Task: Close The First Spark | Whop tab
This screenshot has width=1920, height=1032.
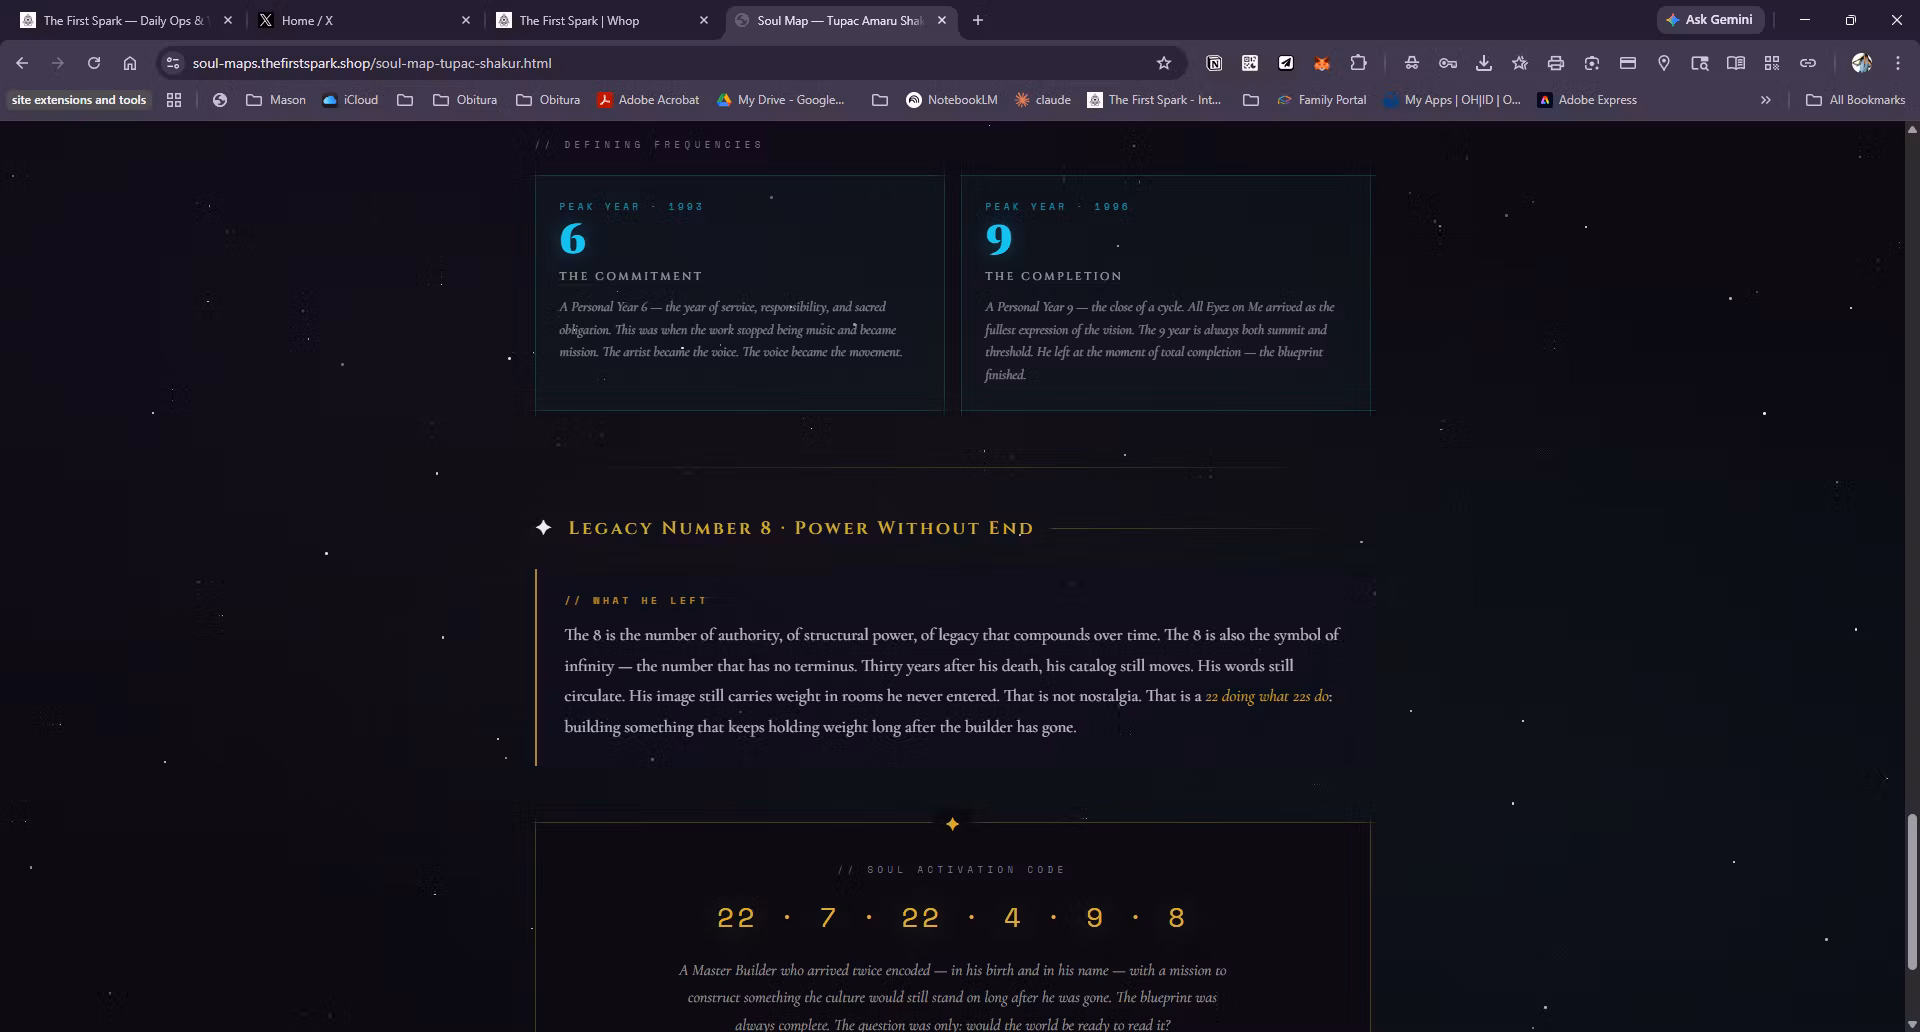Action: pyautogui.click(x=704, y=20)
